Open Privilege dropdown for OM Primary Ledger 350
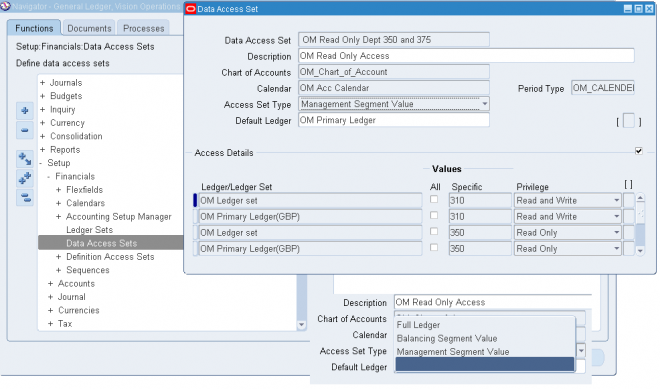 click(x=616, y=248)
